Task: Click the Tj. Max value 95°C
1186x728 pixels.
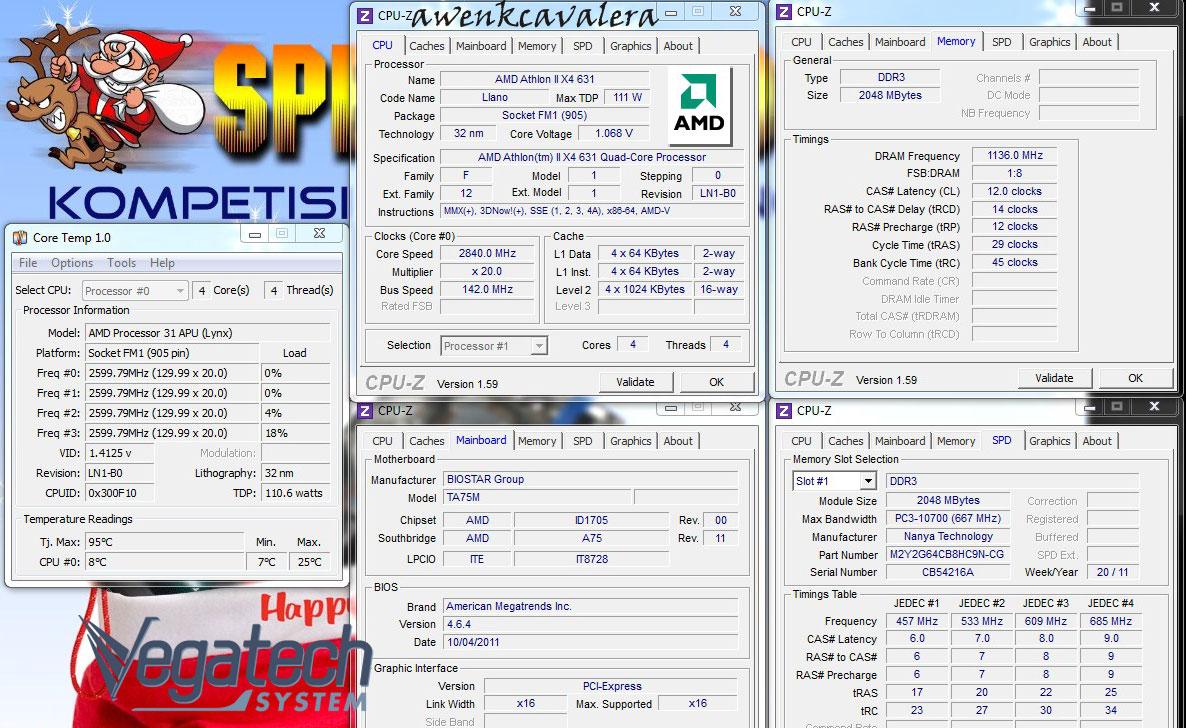Action: pos(164,542)
